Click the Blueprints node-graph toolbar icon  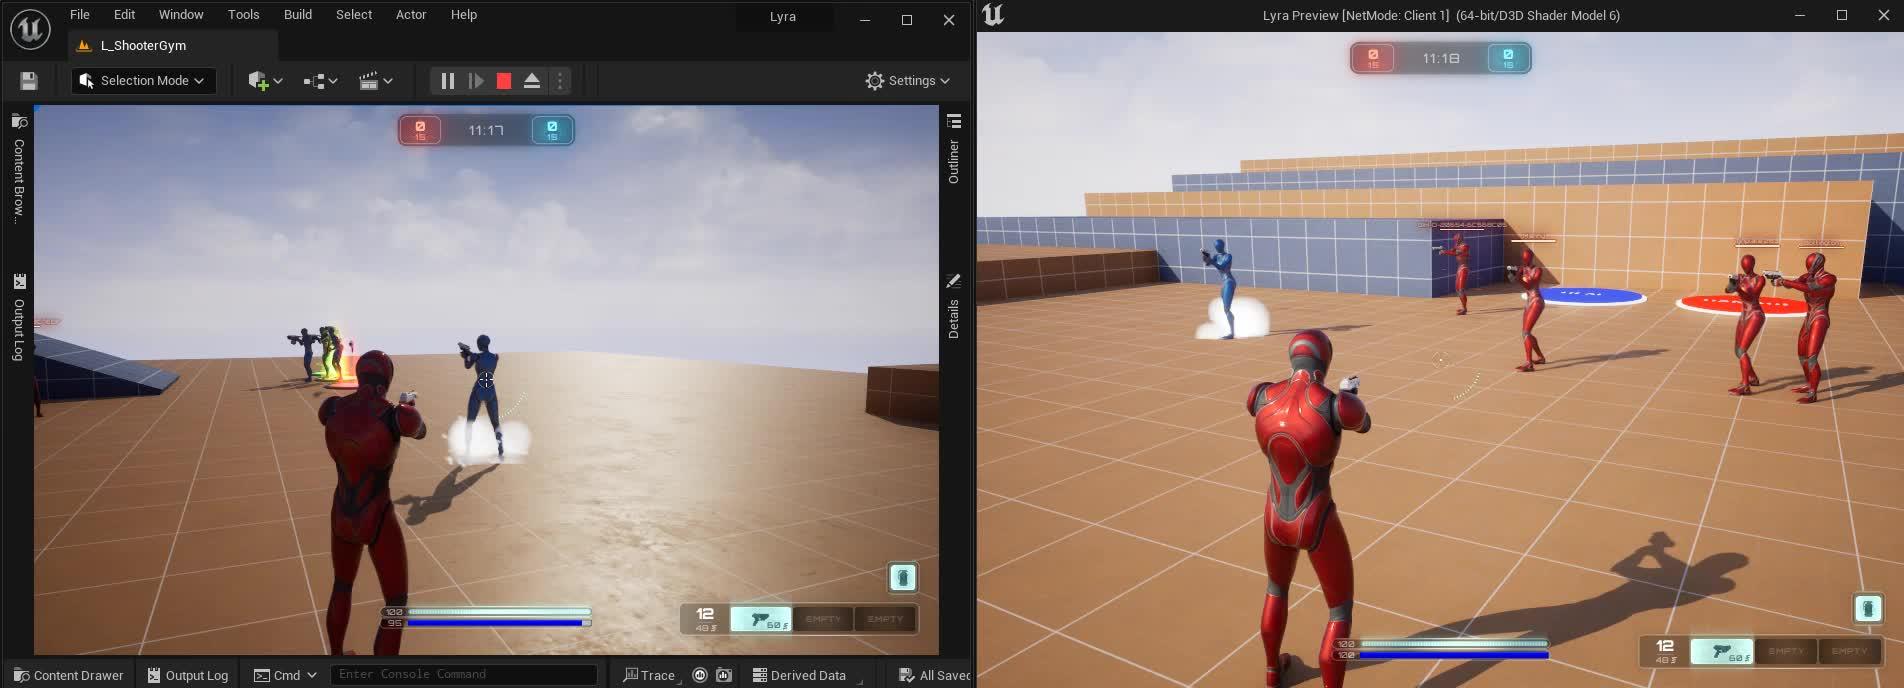[x=314, y=81]
